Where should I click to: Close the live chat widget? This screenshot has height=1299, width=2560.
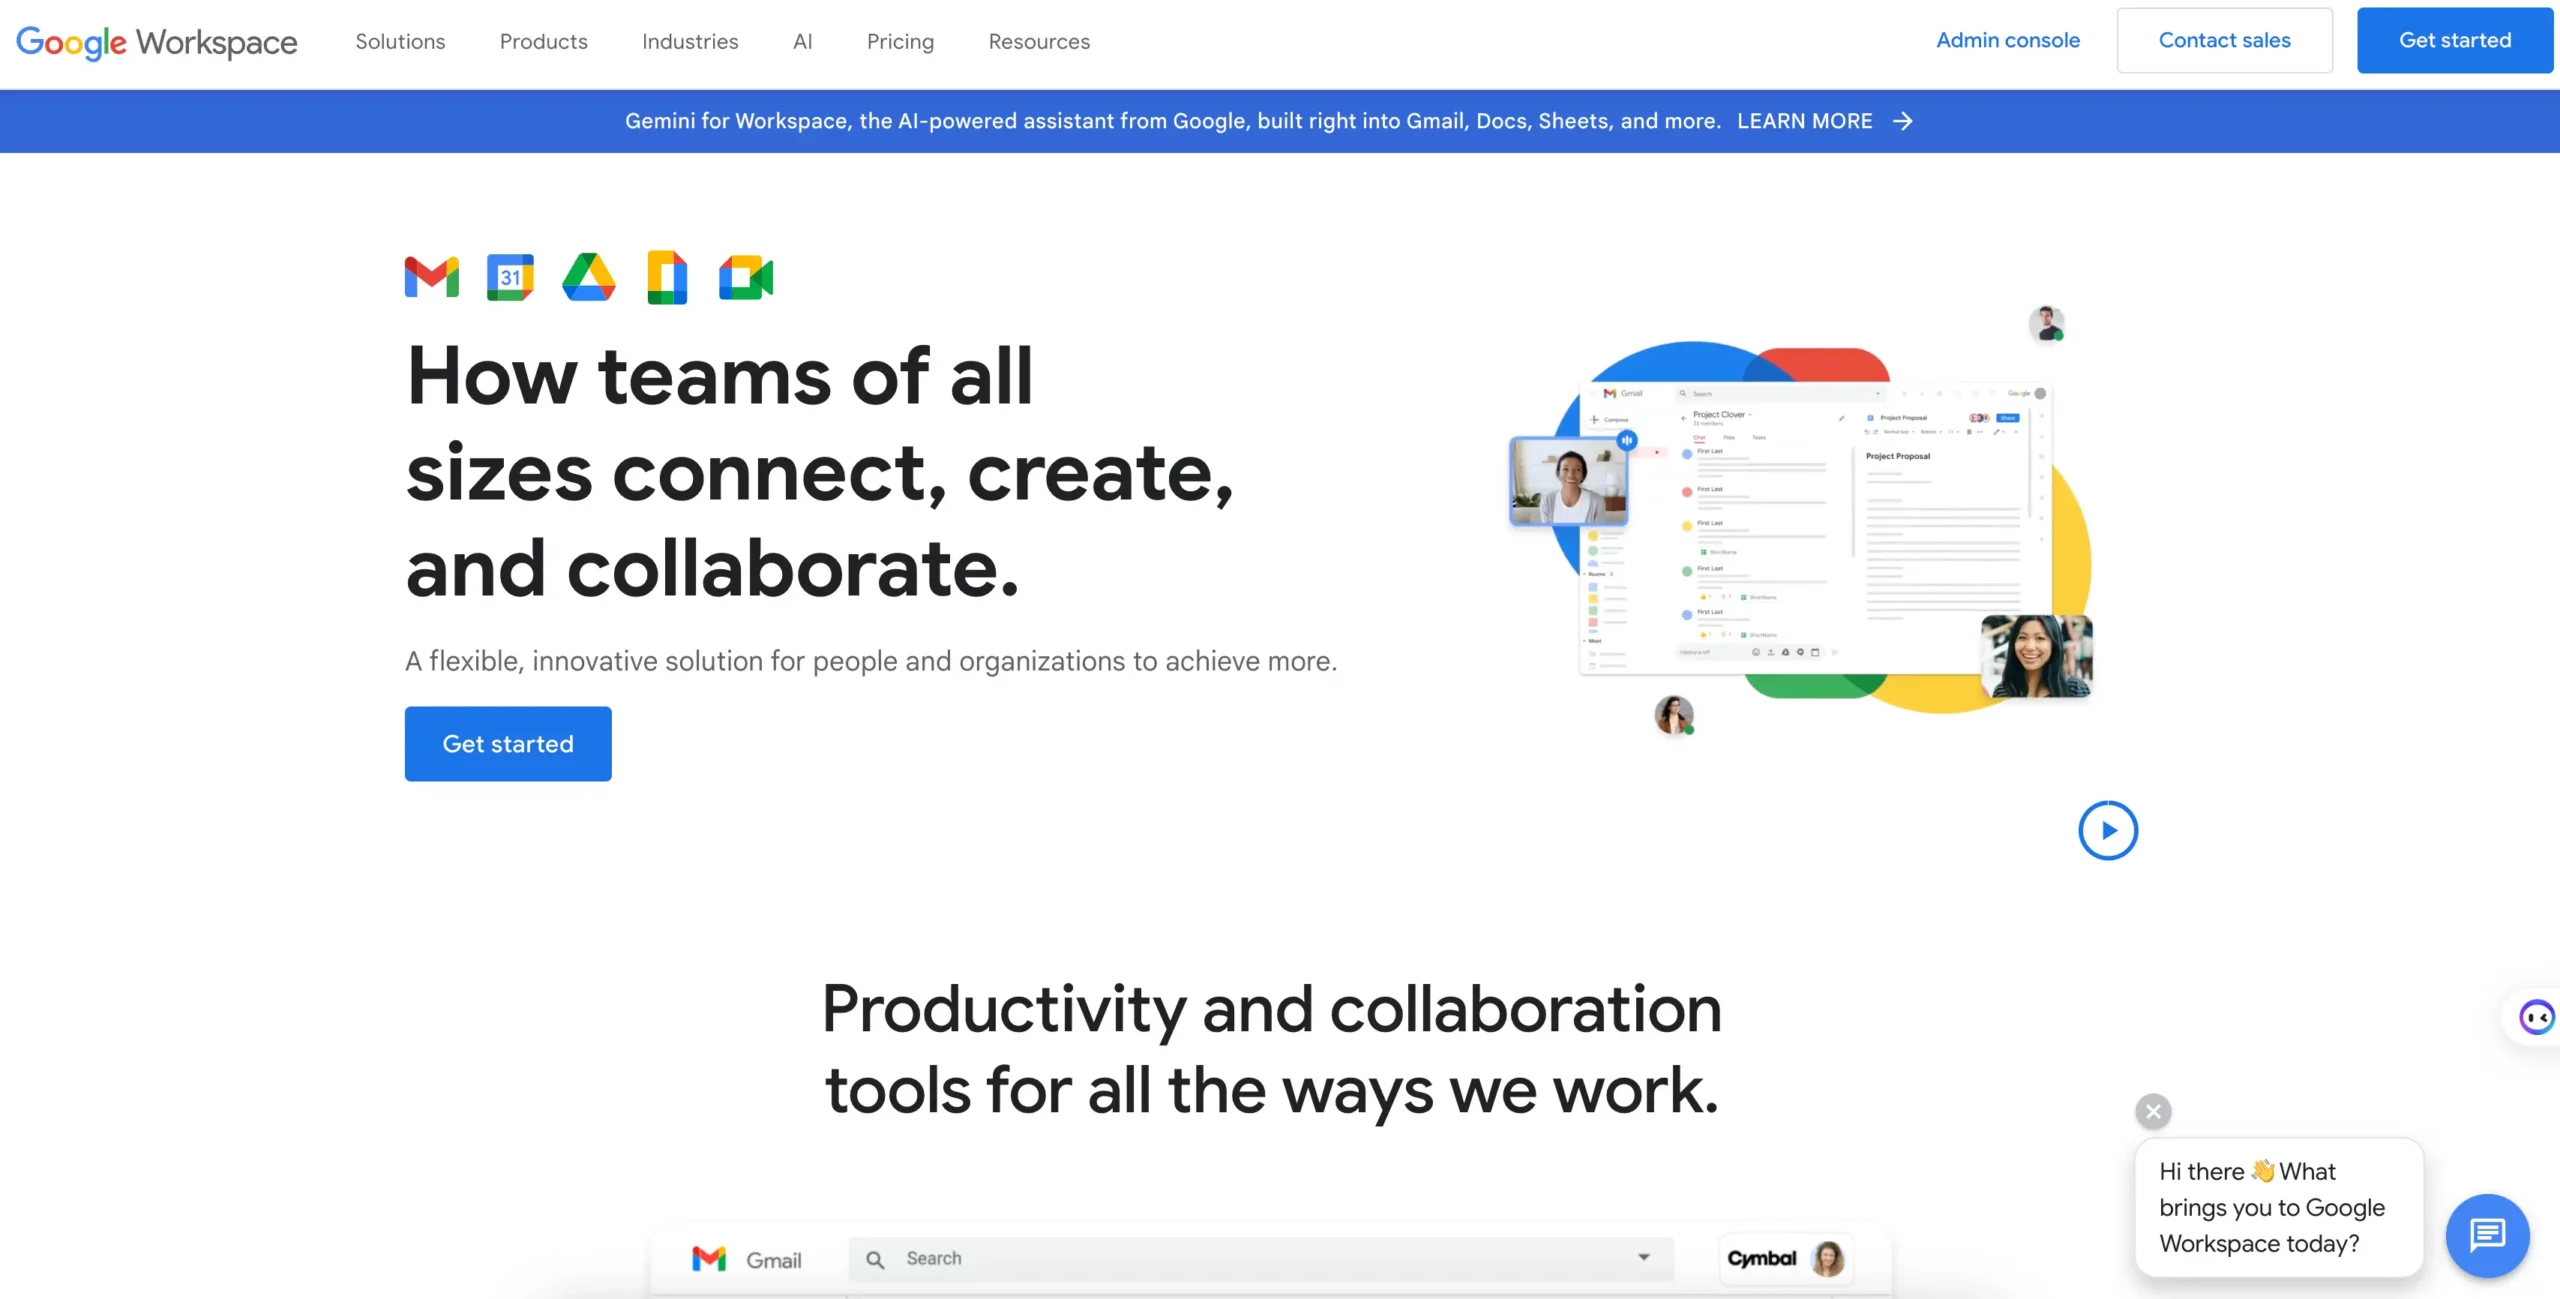[x=2151, y=1110]
